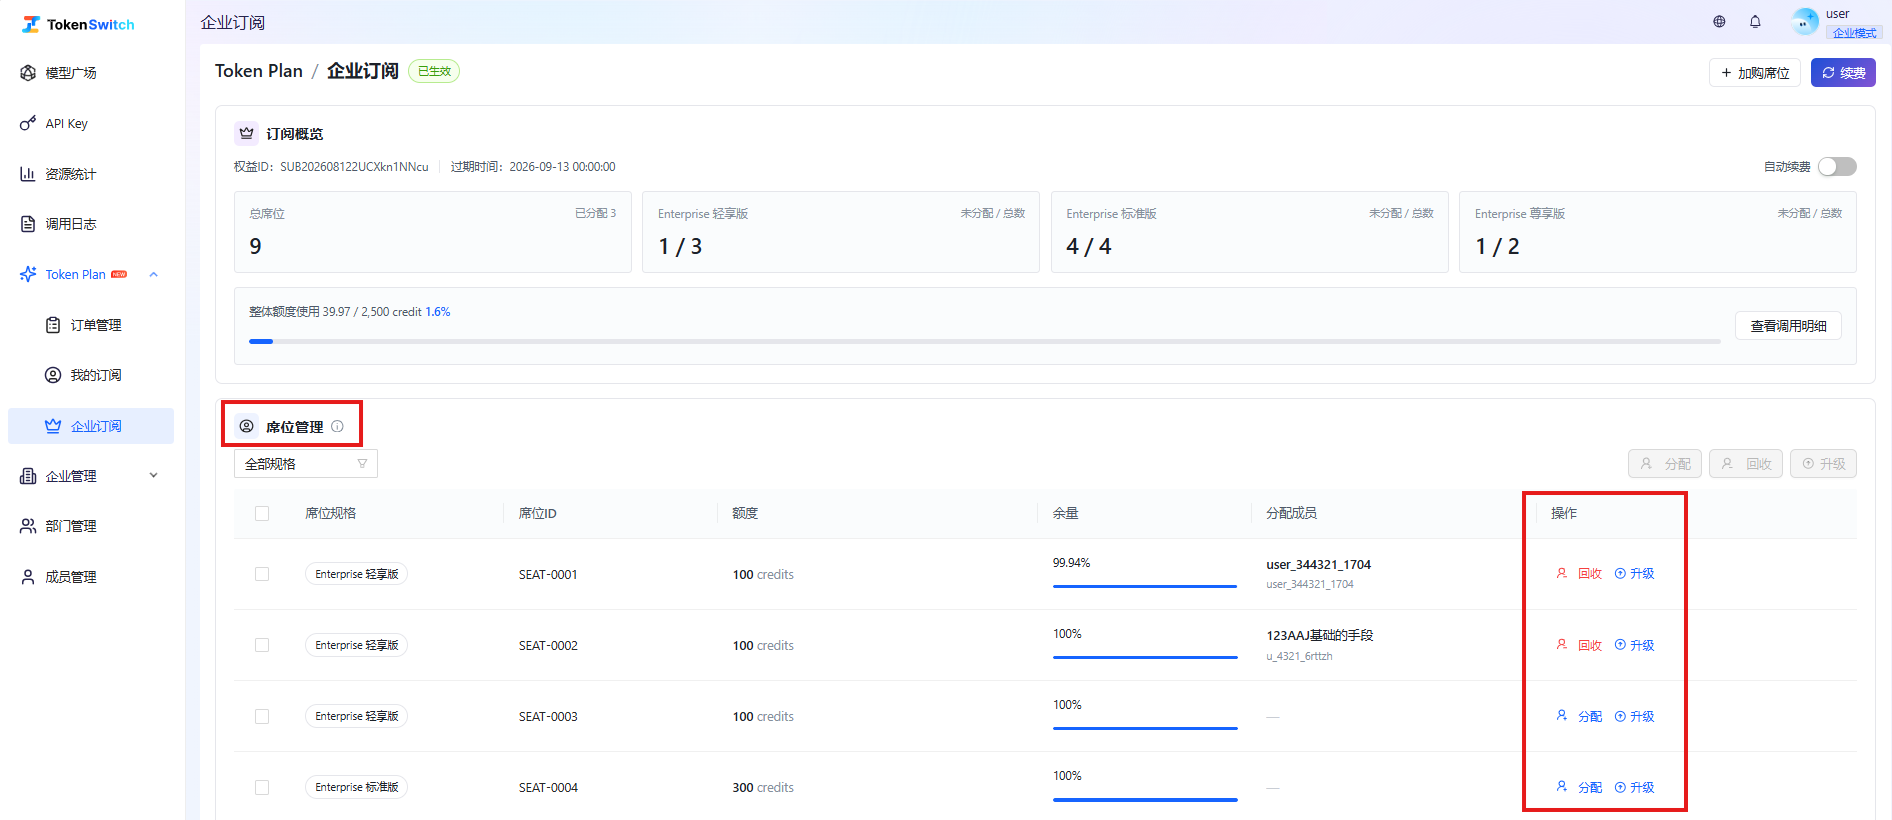This screenshot has width=1892, height=820.
Task: Click the TokenSwitch logo icon
Action: point(31,24)
